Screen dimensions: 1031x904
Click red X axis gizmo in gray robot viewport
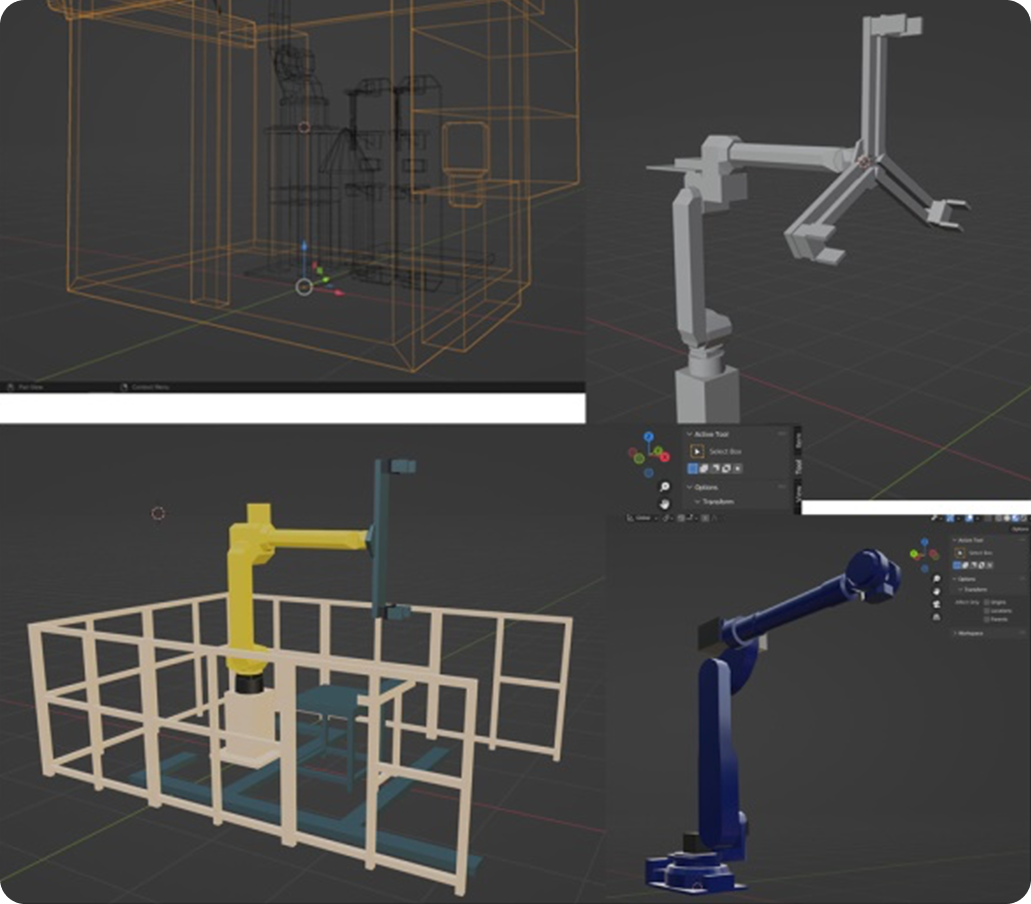665,457
